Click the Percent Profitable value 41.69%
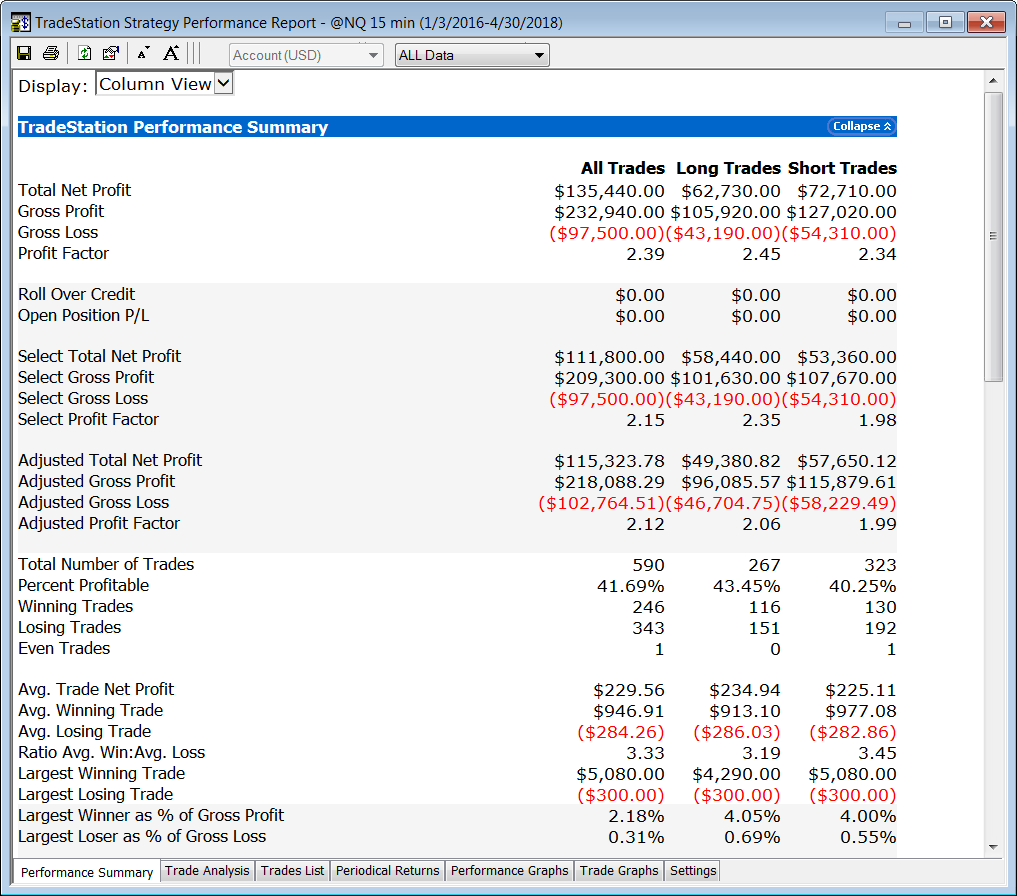Screen dimensions: 1017x896 630,587
